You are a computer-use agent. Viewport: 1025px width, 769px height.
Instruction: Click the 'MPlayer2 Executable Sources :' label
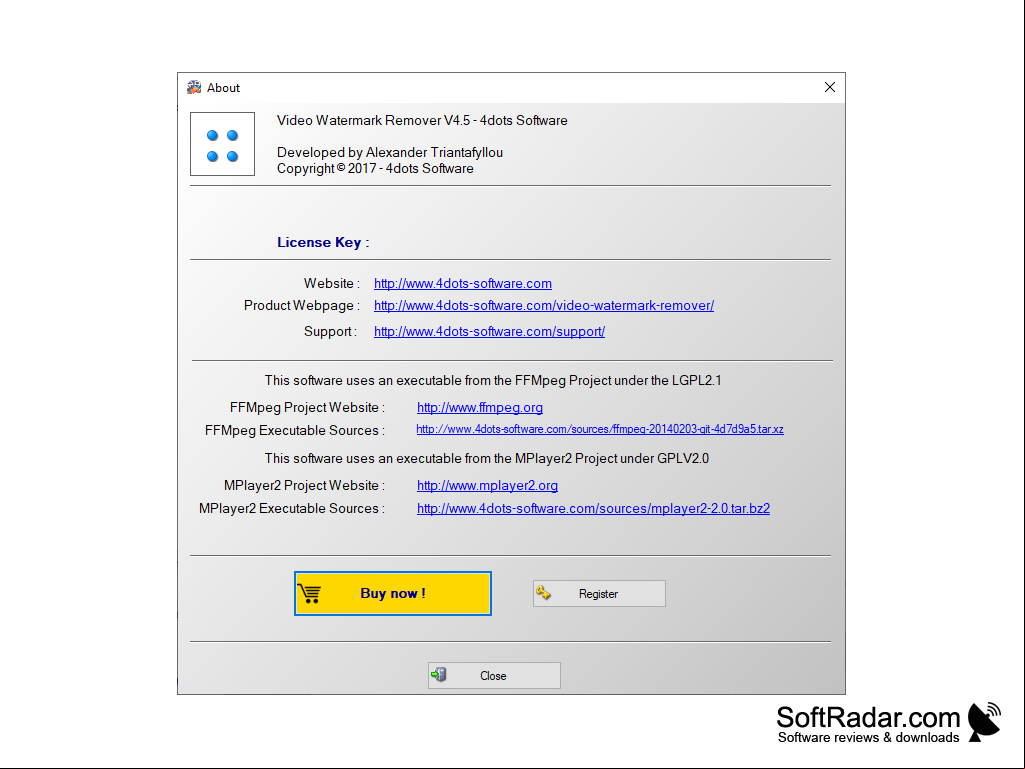pos(292,508)
